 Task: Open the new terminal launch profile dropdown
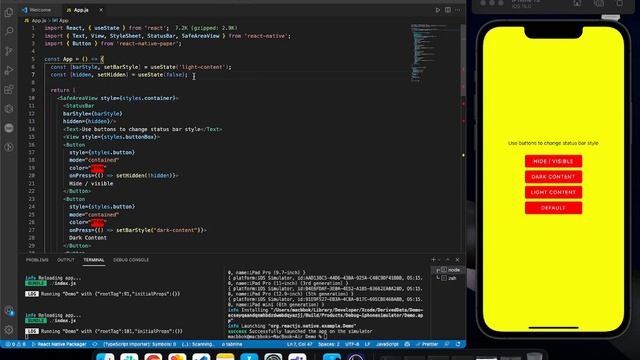click(x=439, y=260)
